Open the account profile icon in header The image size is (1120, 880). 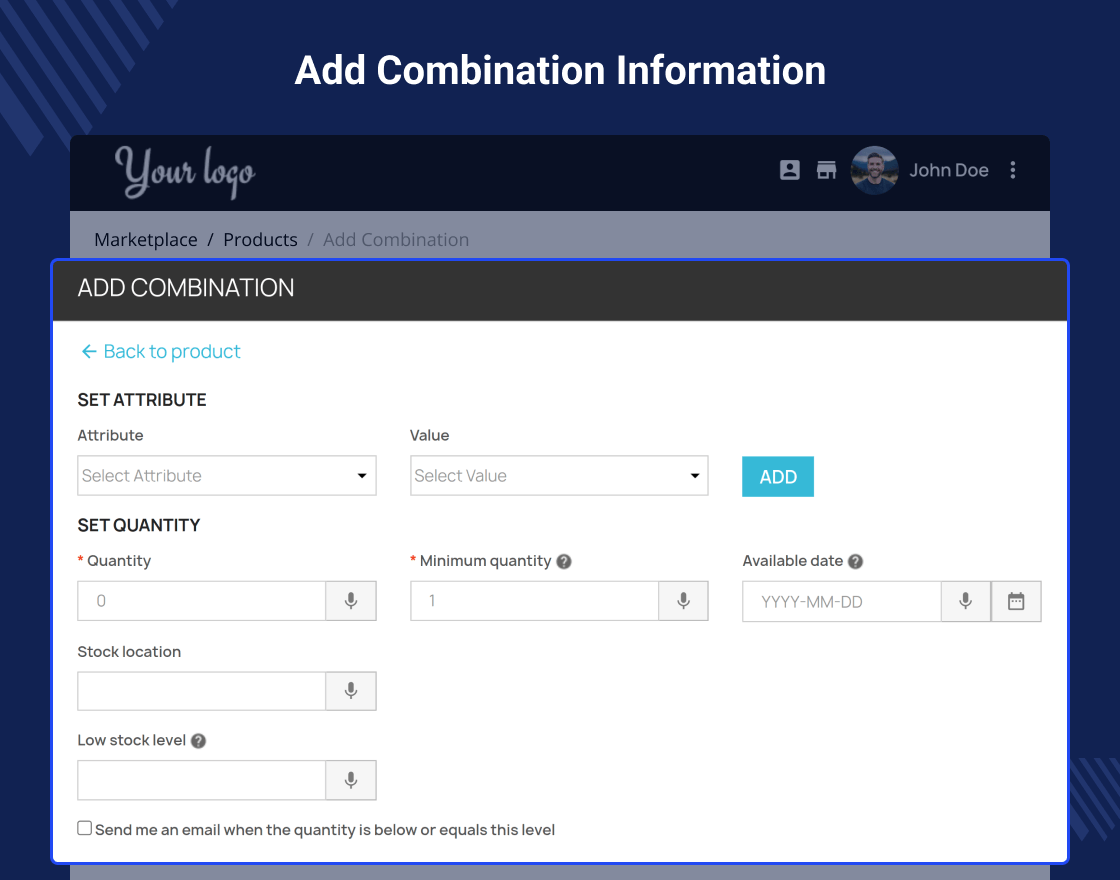coord(789,170)
